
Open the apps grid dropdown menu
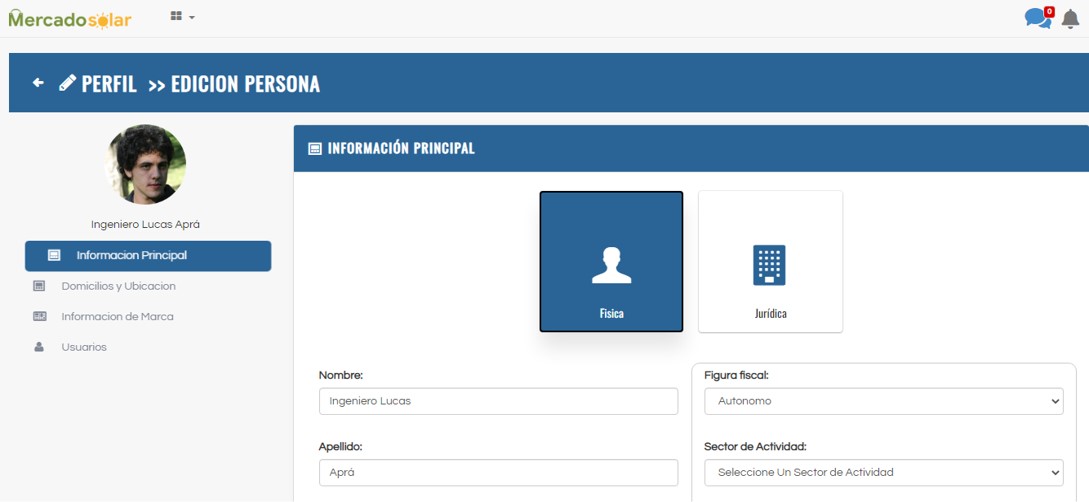[182, 17]
